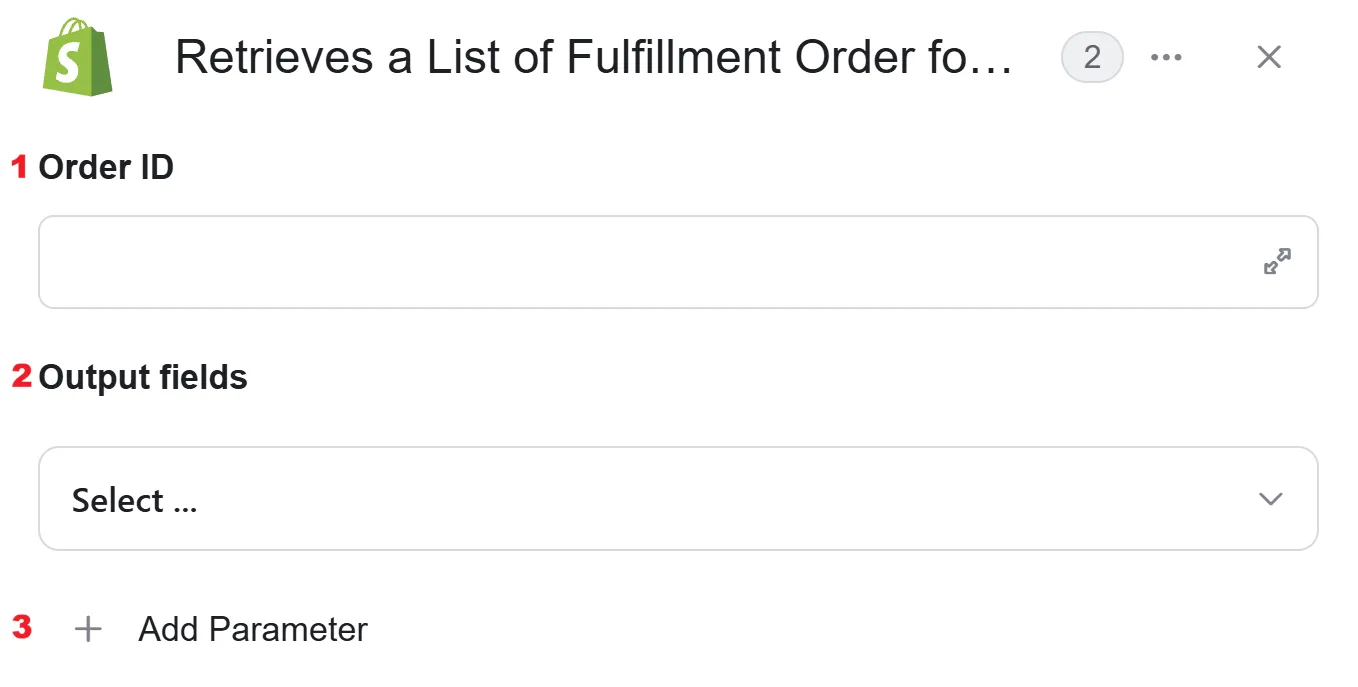Close the panel with the X icon

[1269, 57]
